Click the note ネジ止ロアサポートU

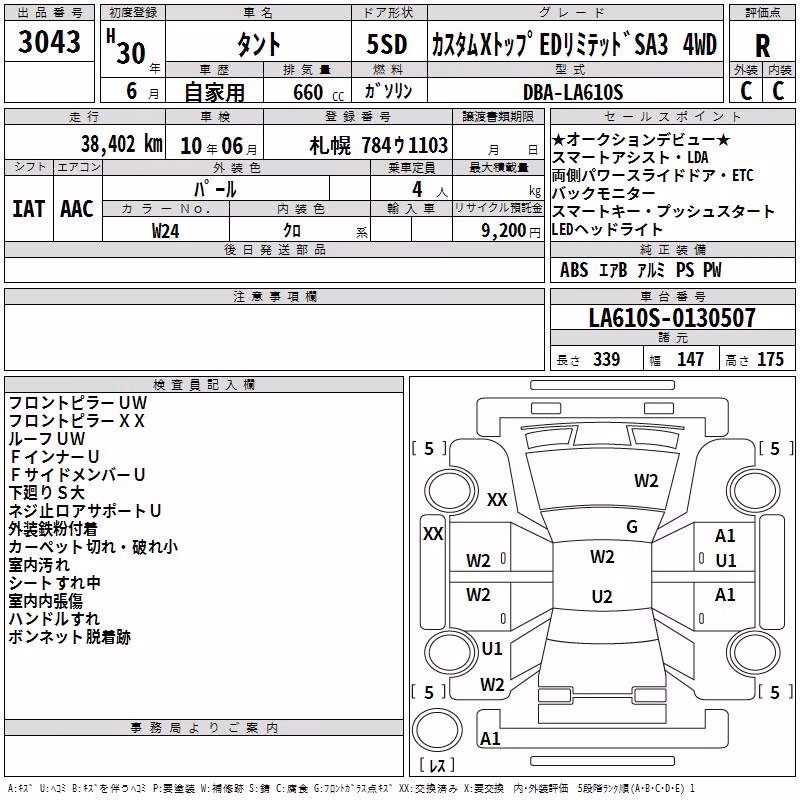point(85,511)
